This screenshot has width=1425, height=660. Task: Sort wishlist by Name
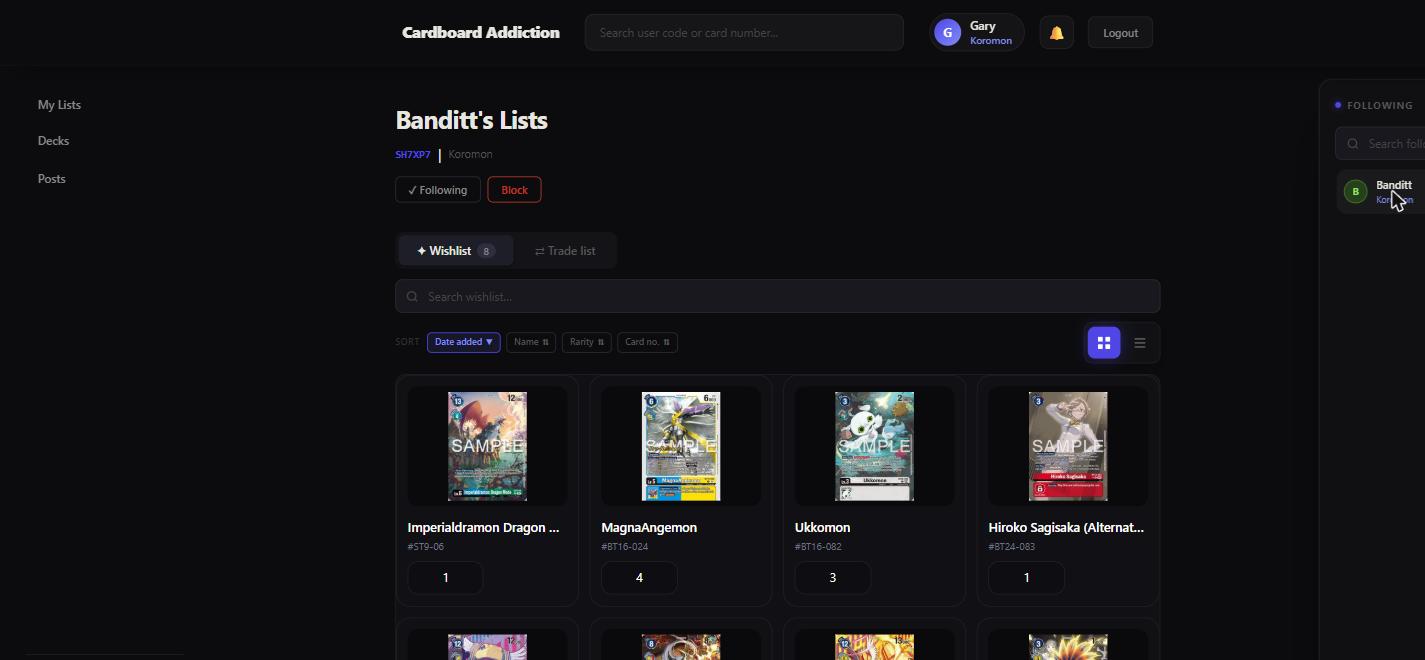[x=531, y=342]
